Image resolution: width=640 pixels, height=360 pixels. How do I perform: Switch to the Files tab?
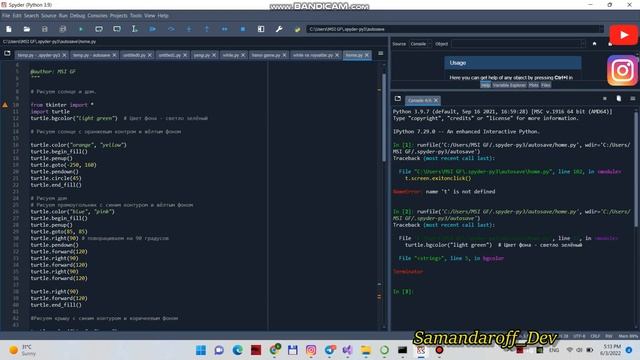(x=546, y=85)
